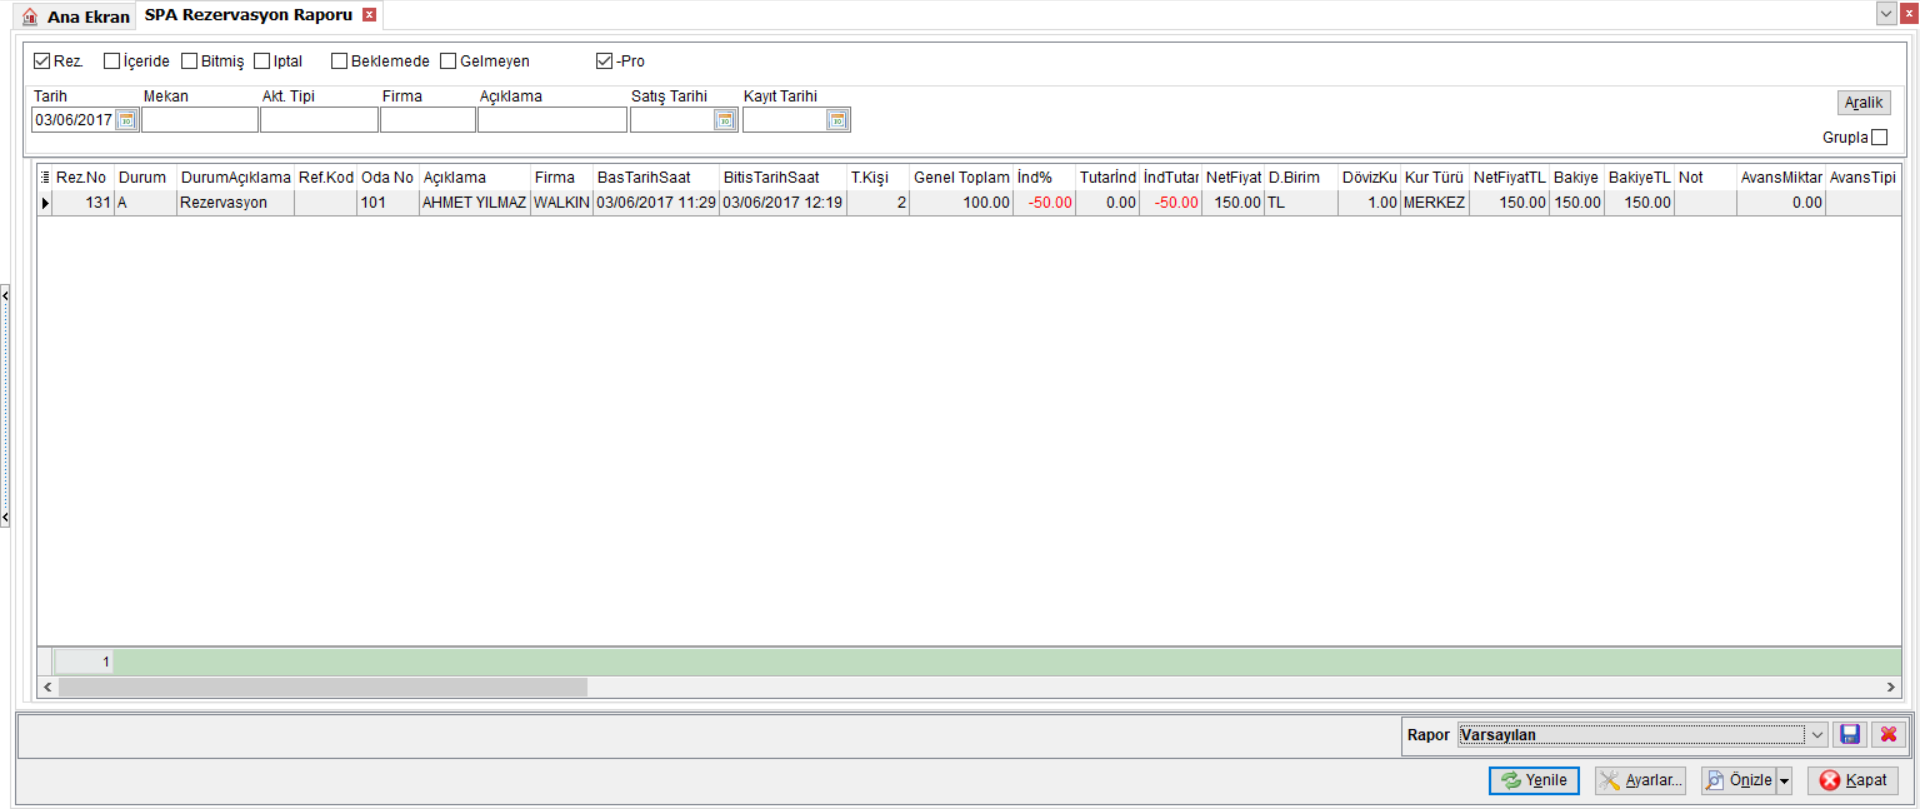Sort by Genel Toplam column header

(x=961, y=177)
